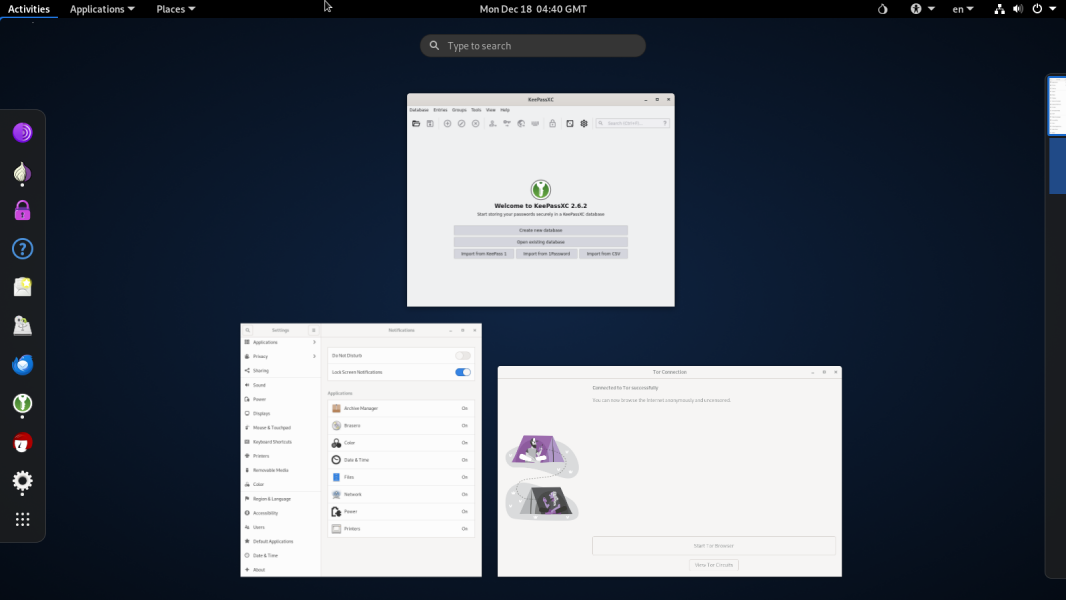Click the search magnifier icon in Settings window

pyautogui.click(x=247, y=330)
